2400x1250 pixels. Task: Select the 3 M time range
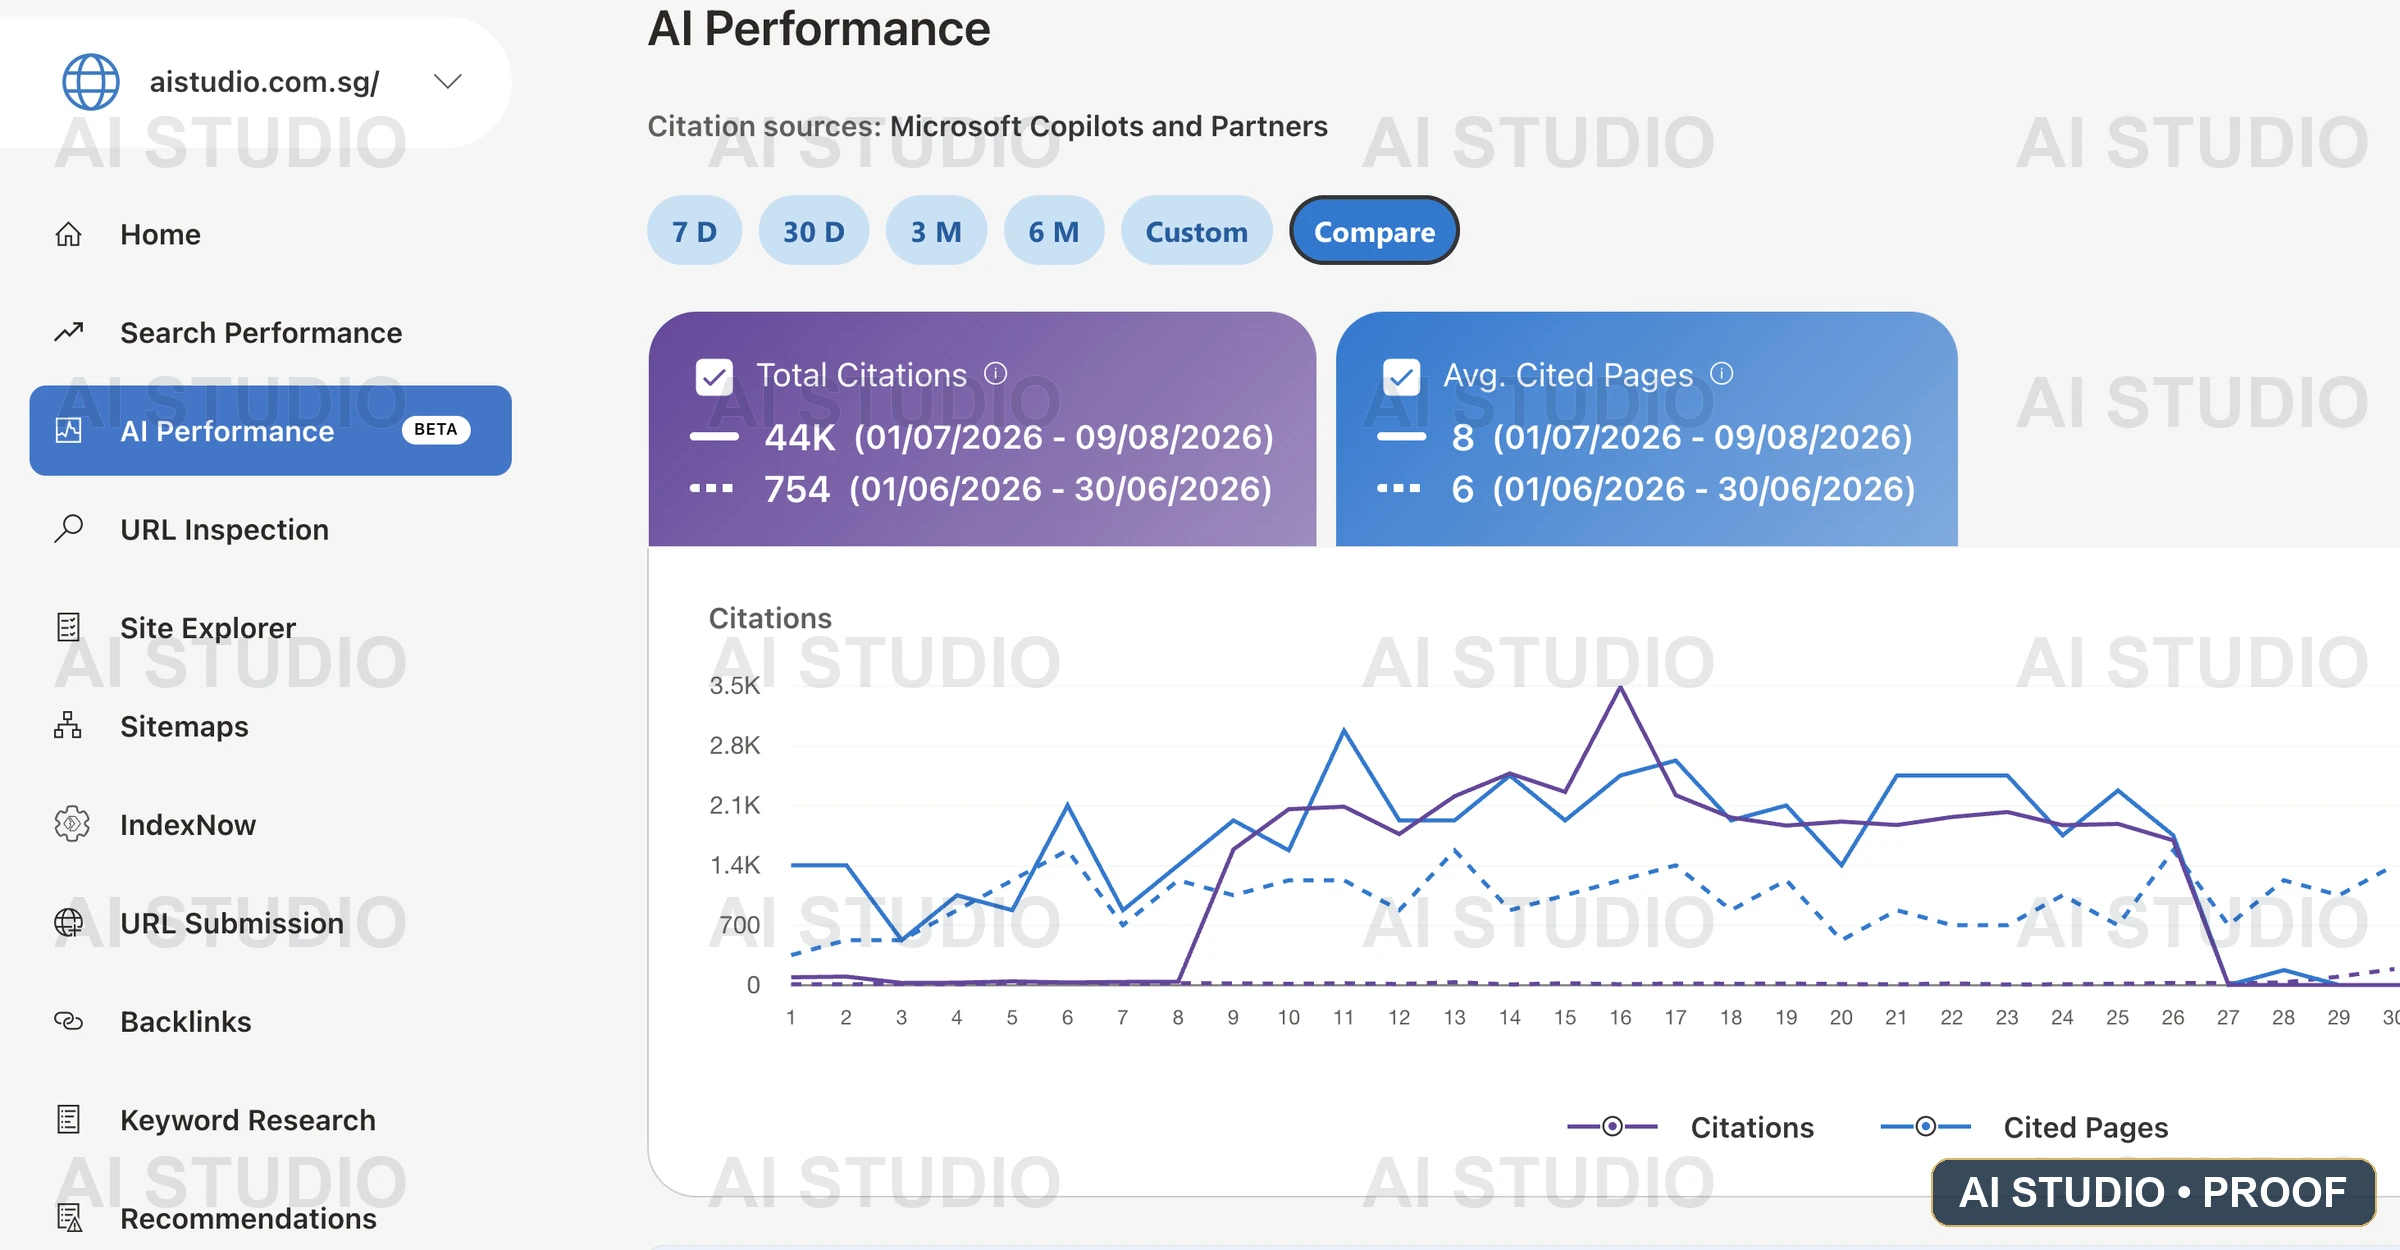coord(936,231)
